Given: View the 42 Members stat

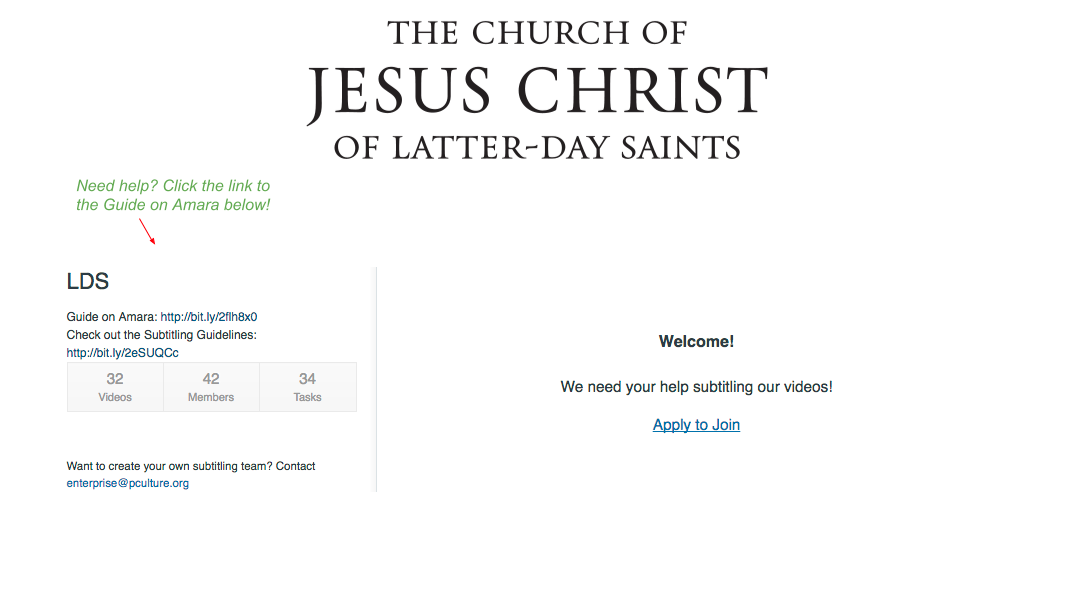Looking at the screenshot, I should pyautogui.click(x=211, y=388).
